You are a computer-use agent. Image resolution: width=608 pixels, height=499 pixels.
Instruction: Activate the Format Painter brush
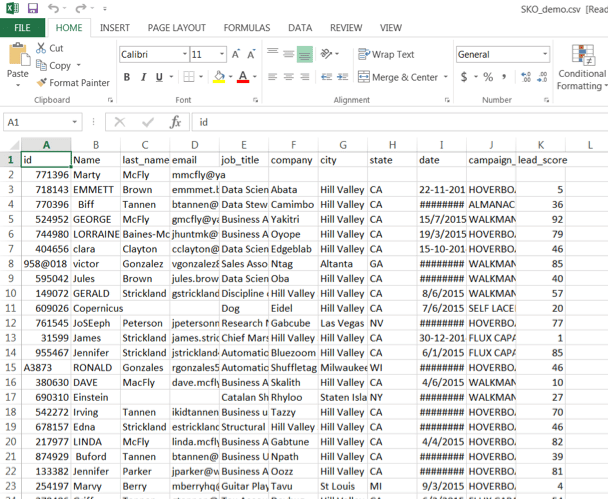pos(41,82)
